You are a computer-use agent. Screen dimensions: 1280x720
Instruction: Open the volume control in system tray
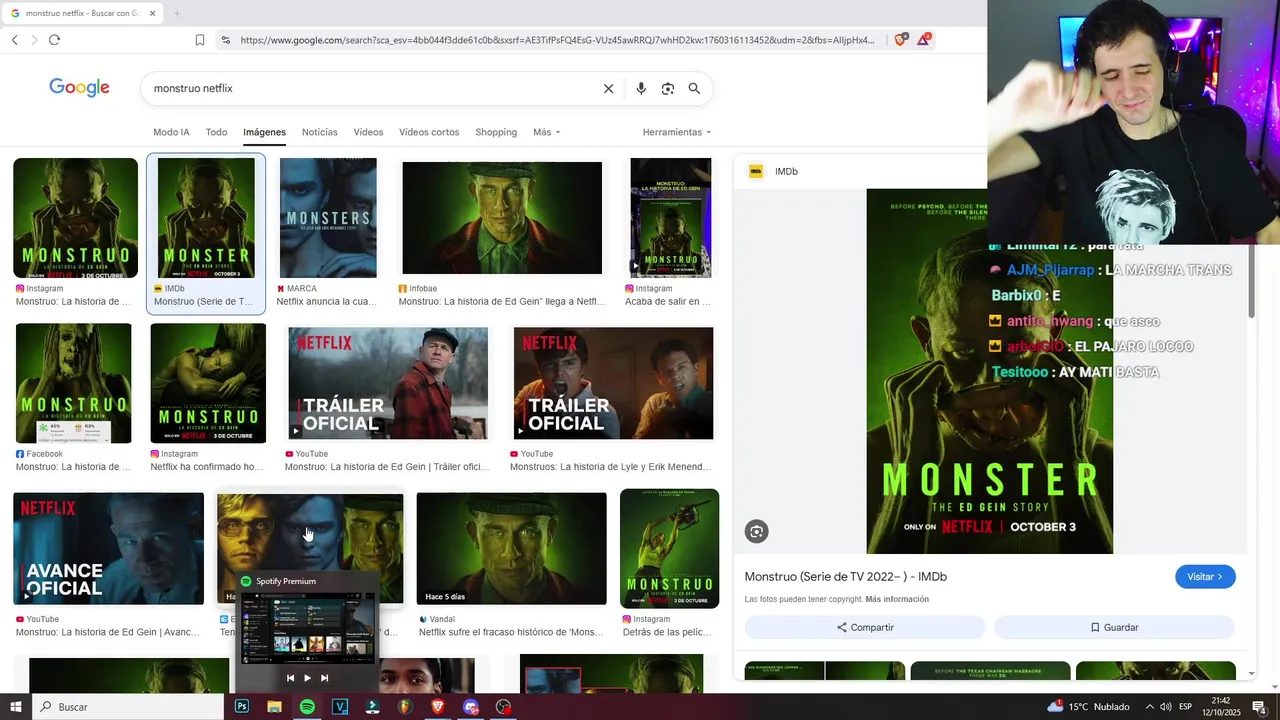[x=1165, y=707]
